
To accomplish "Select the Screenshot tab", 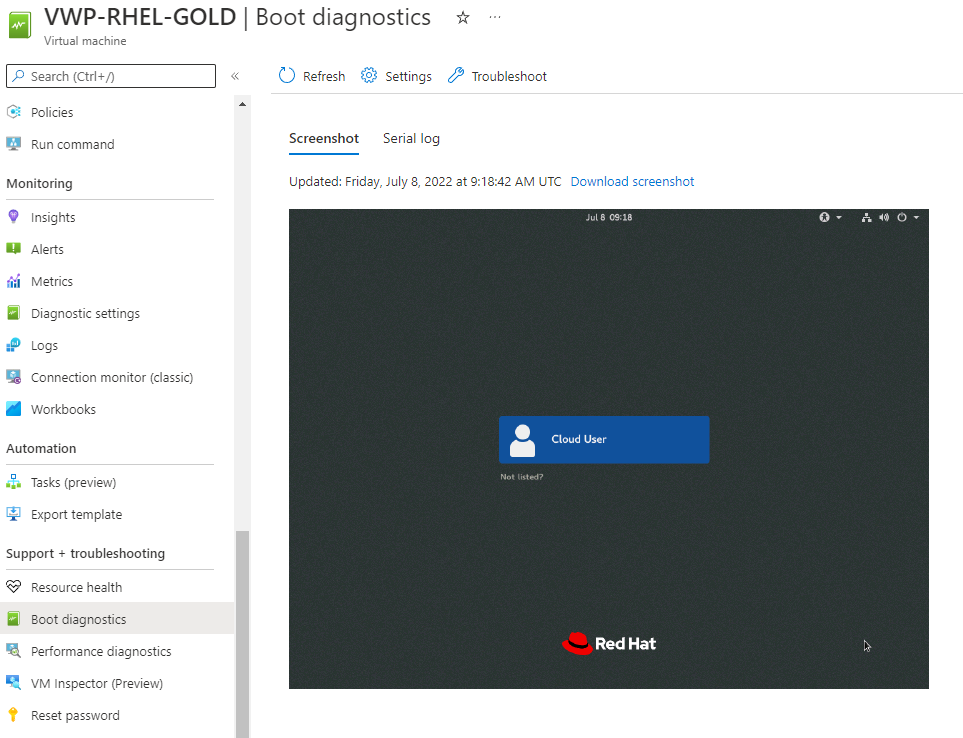I will 323,139.
